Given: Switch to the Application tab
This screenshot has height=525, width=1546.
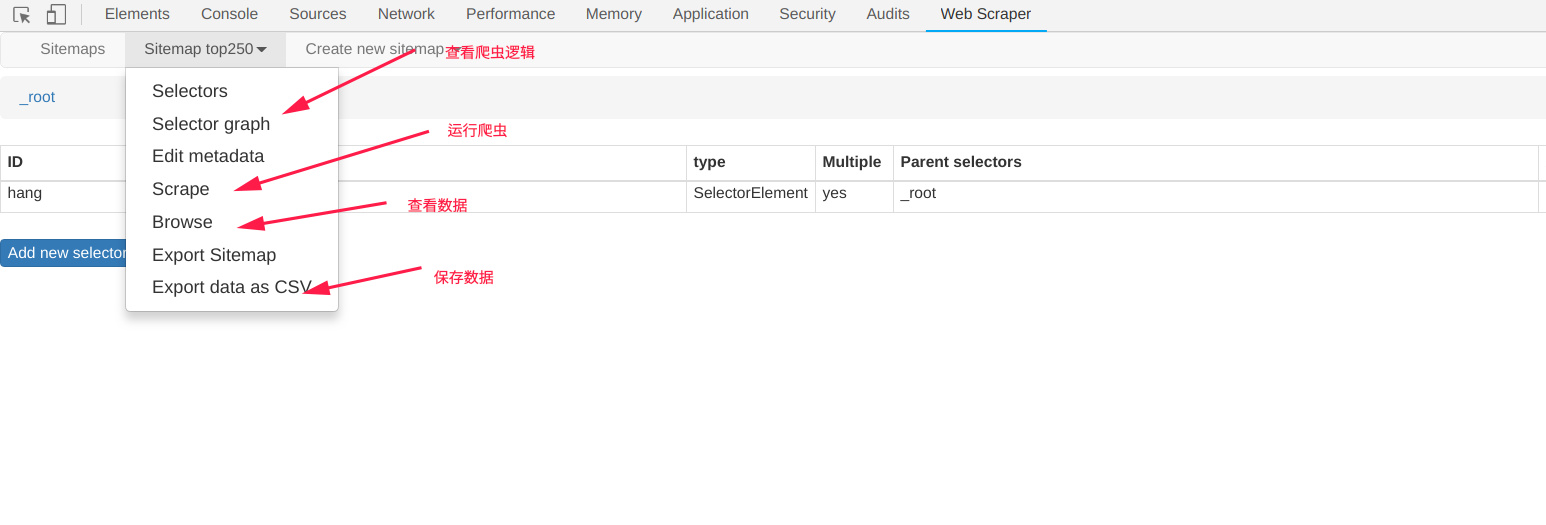Looking at the screenshot, I should 710,14.
